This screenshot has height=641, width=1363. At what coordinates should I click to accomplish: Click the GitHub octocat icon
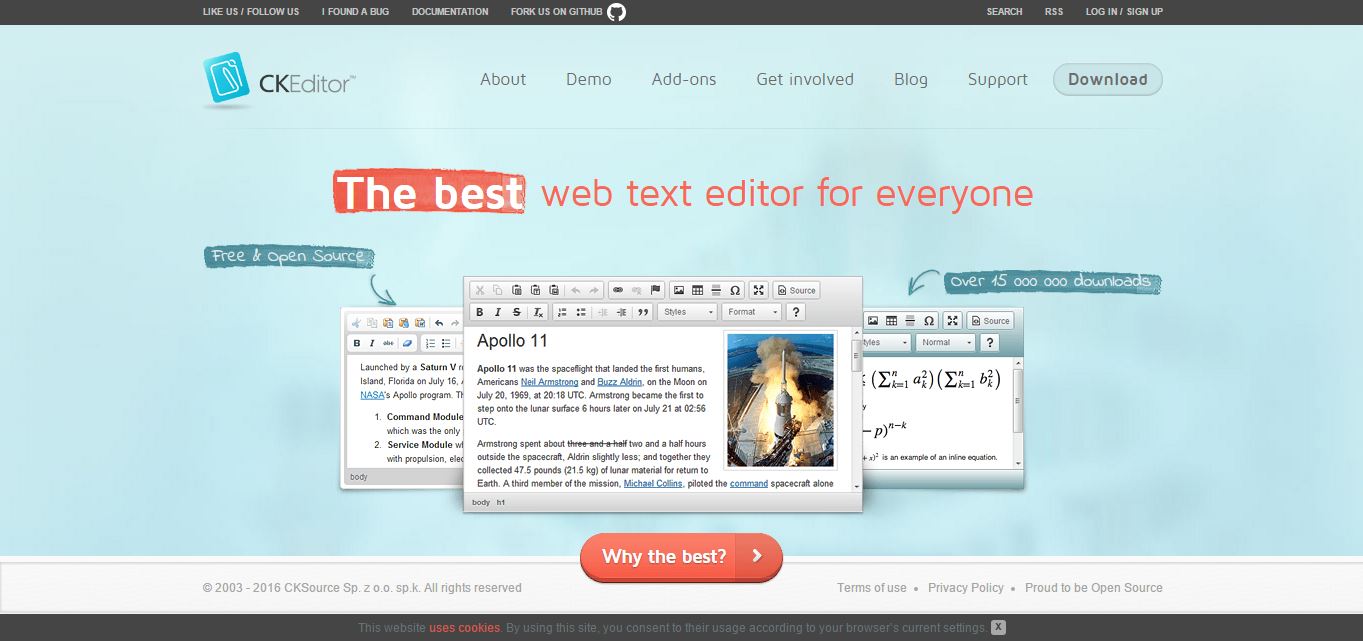[617, 12]
